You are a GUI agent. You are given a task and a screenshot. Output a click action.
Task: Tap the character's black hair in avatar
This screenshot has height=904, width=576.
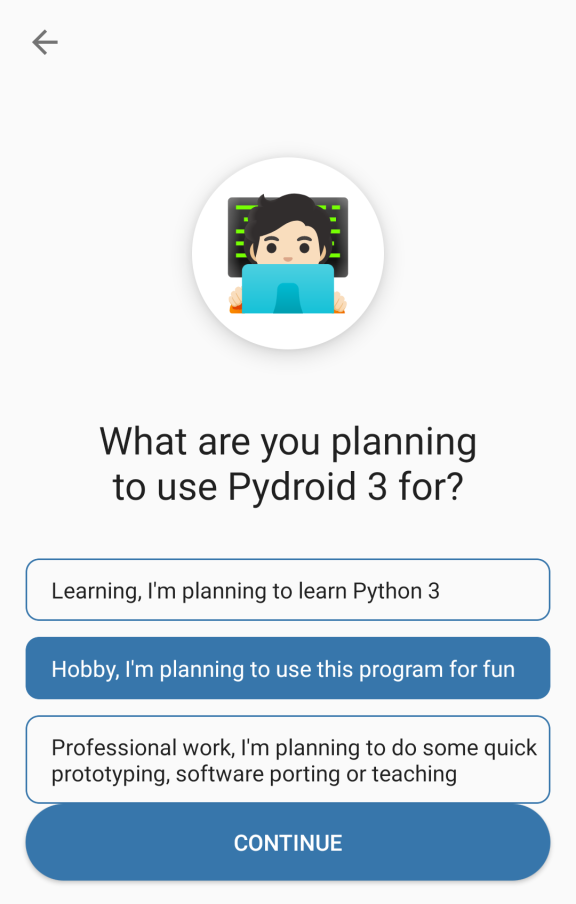288,216
